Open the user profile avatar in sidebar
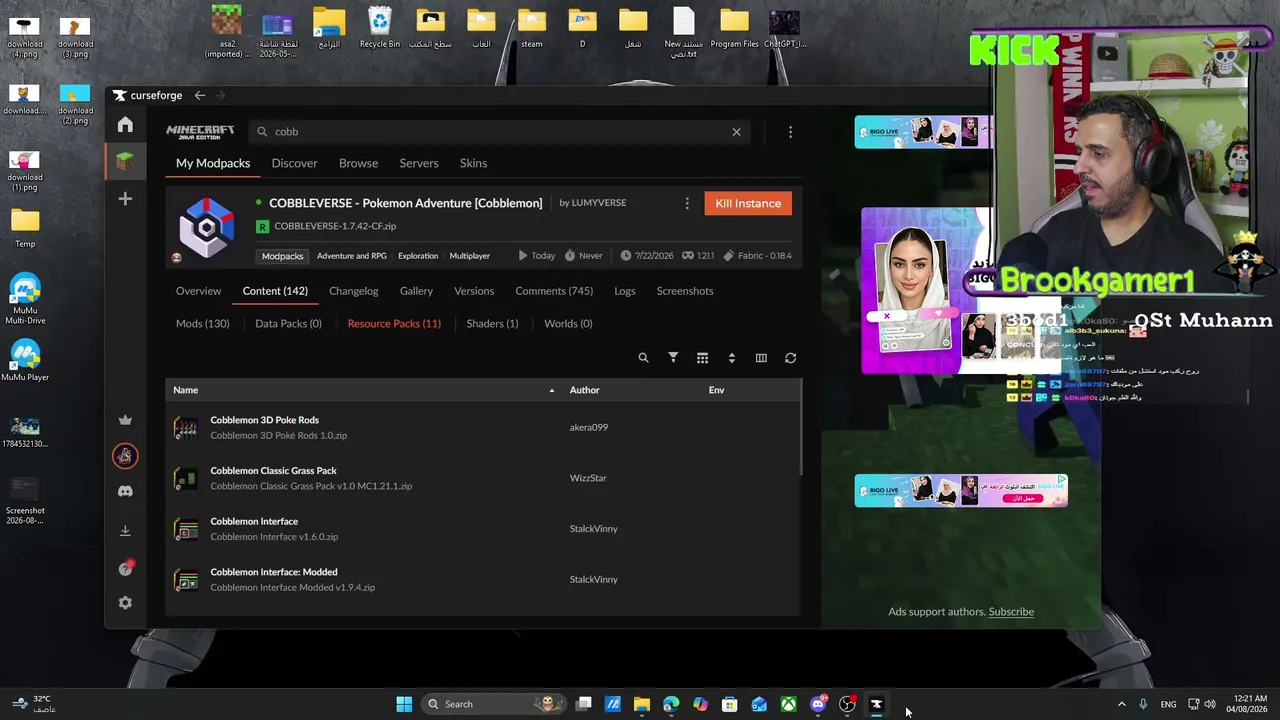This screenshot has height=720, width=1280. 125,456
